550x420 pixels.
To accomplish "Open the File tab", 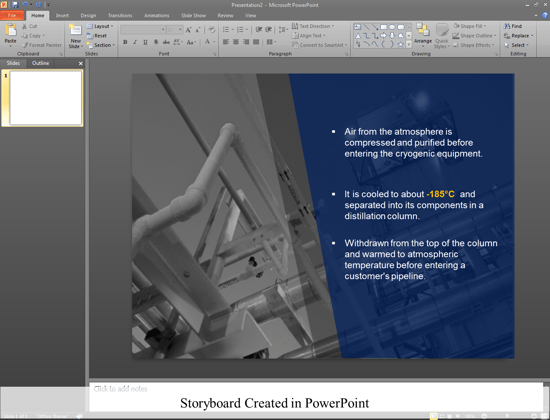I will [x=12, y=15].
